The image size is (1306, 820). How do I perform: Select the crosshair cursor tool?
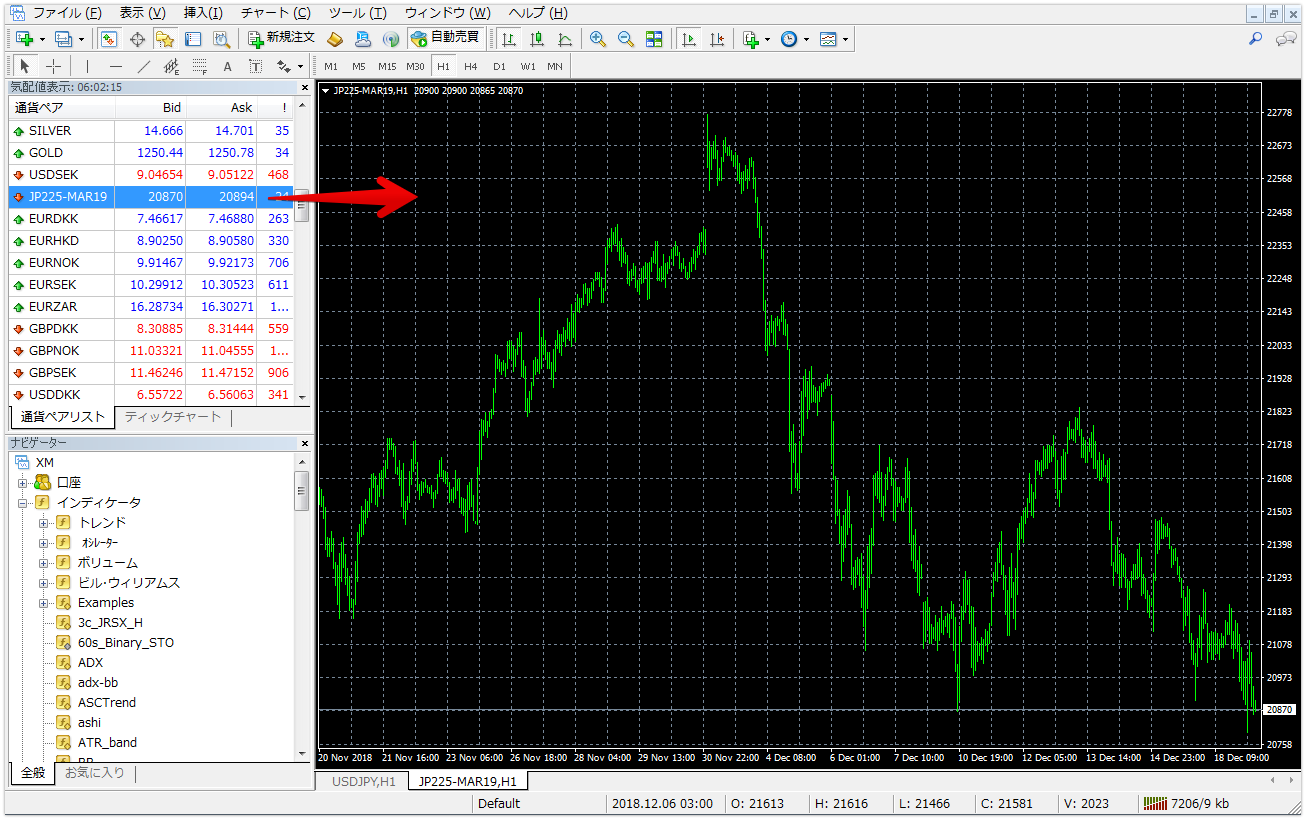point(54,67)
